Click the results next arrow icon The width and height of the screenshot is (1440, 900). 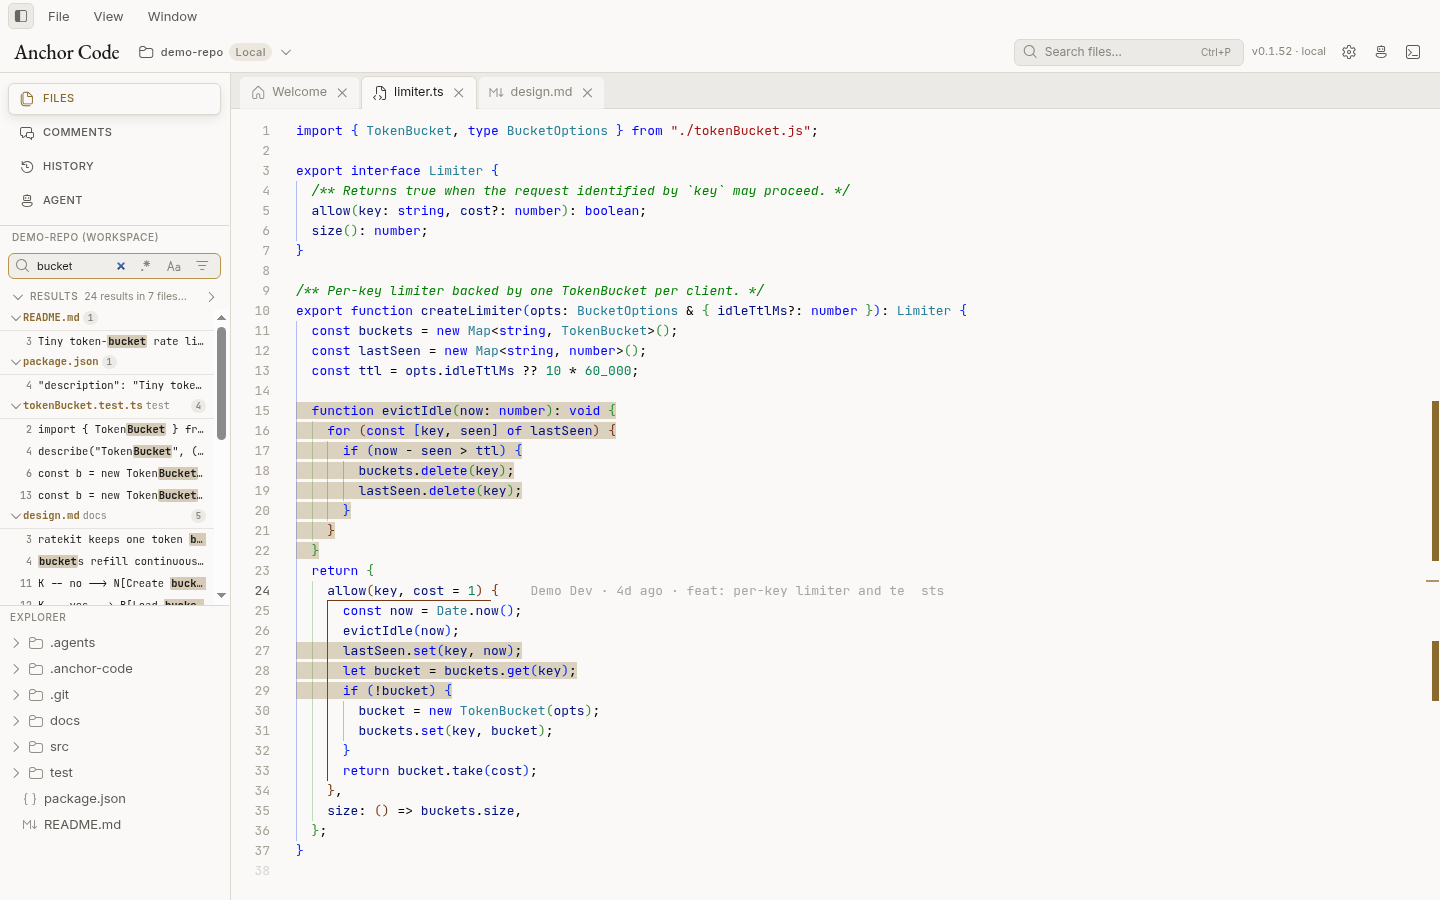click(211, 296)
